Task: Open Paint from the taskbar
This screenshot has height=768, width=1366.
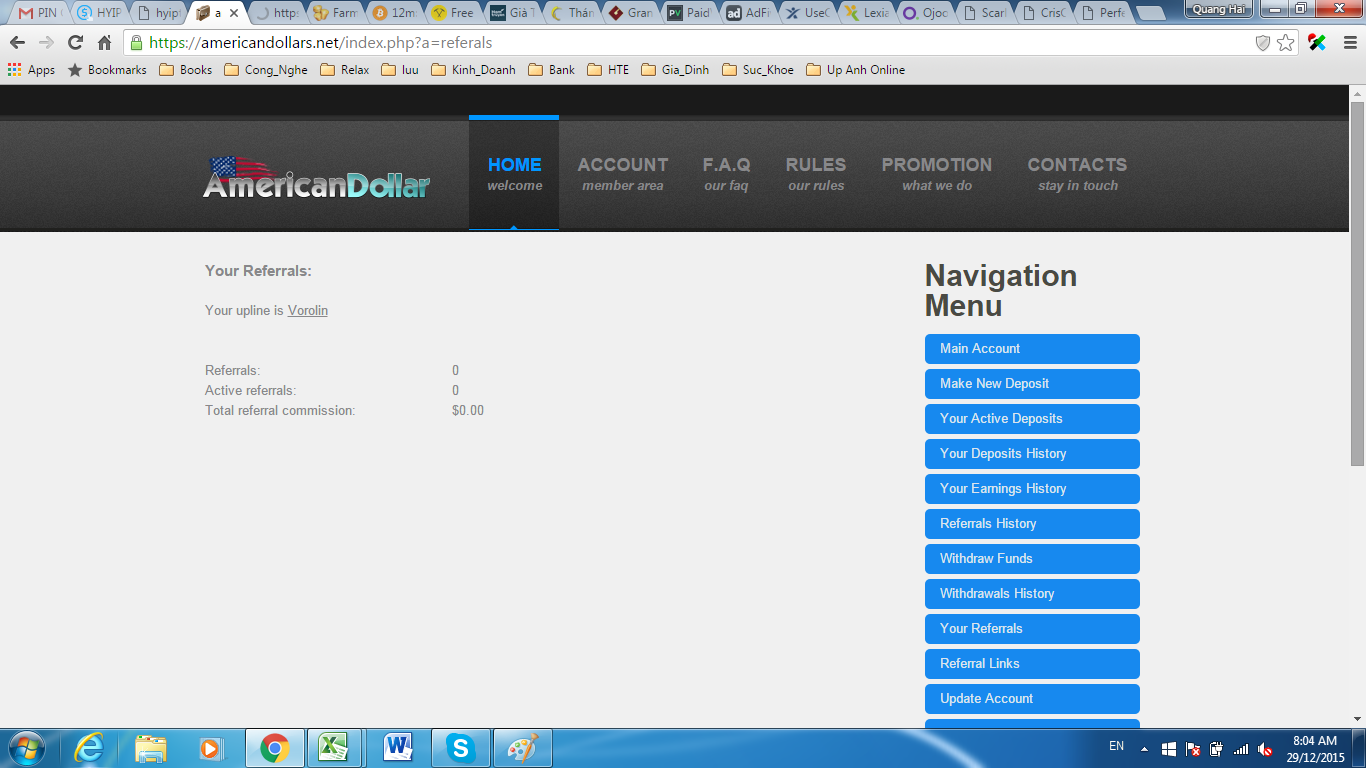Action: [x=522, y=748]
